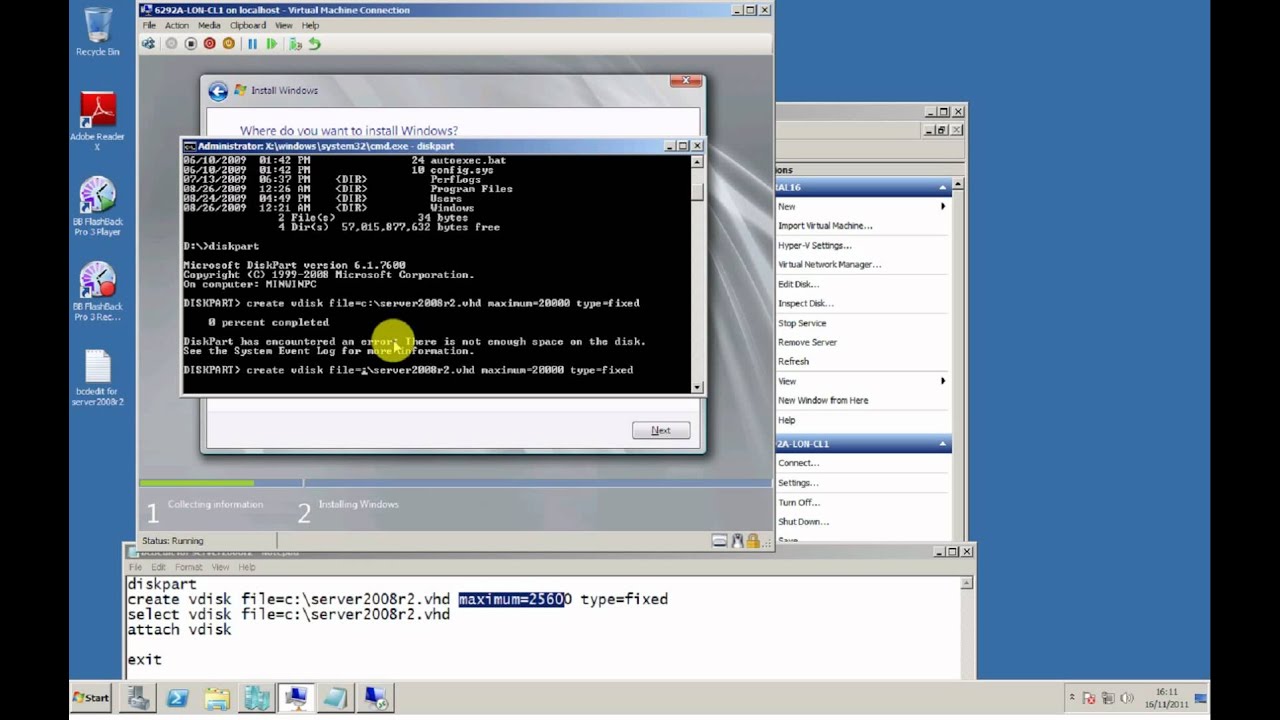Open the File menu of Virtual Machine Connection
Viewport: 1280px width, 720px height.
(x=149, y=25)
